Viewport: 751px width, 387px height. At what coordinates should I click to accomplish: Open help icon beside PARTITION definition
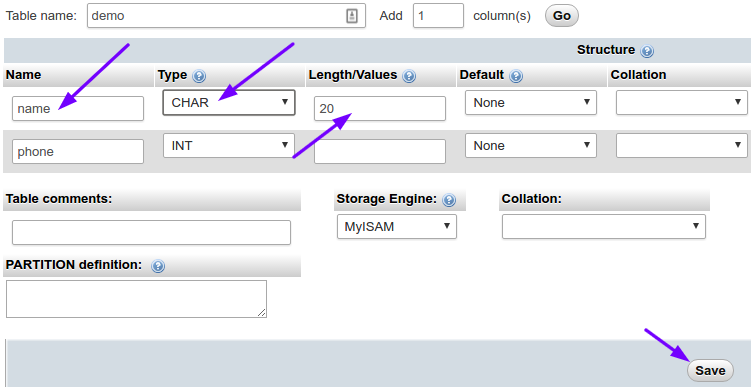[x=158, y=266]
